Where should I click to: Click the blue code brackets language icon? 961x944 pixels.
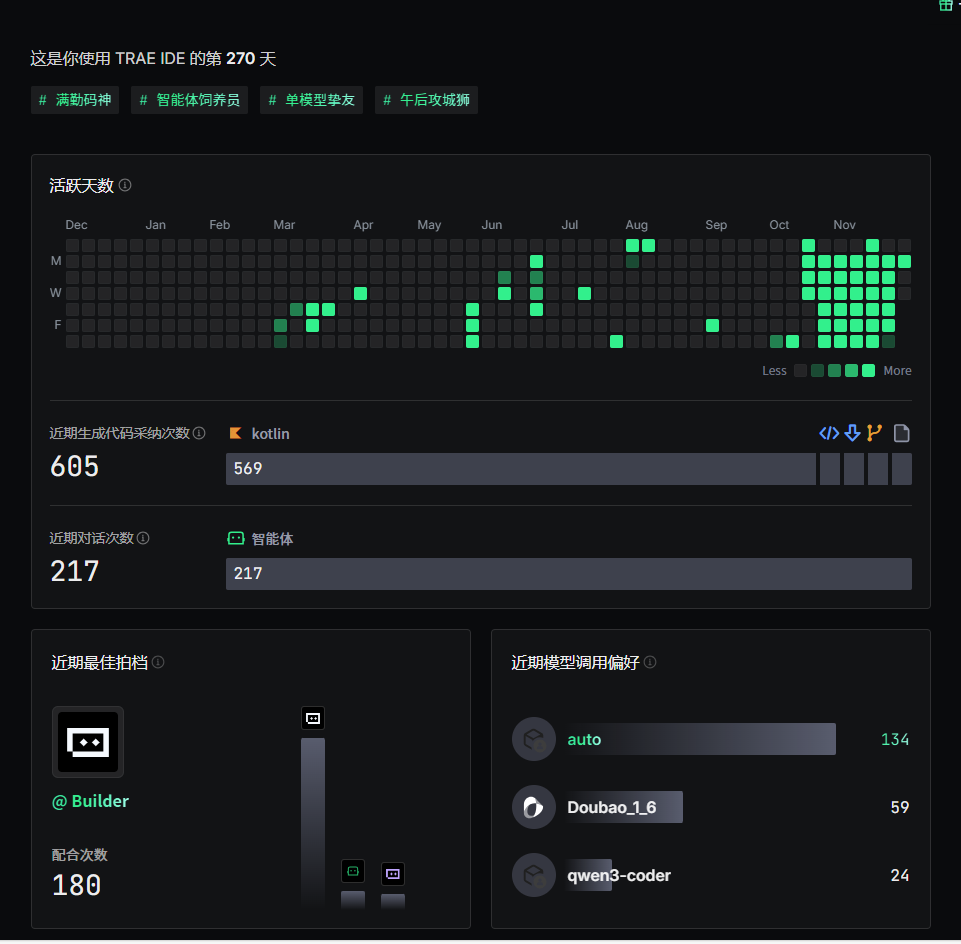pos(829,433)
